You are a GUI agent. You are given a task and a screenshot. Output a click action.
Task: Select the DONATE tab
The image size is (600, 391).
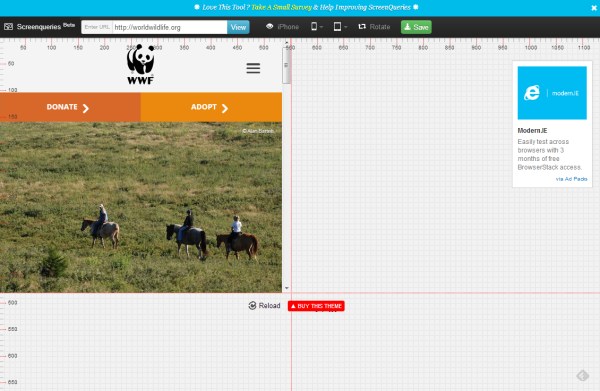[70, 107]
